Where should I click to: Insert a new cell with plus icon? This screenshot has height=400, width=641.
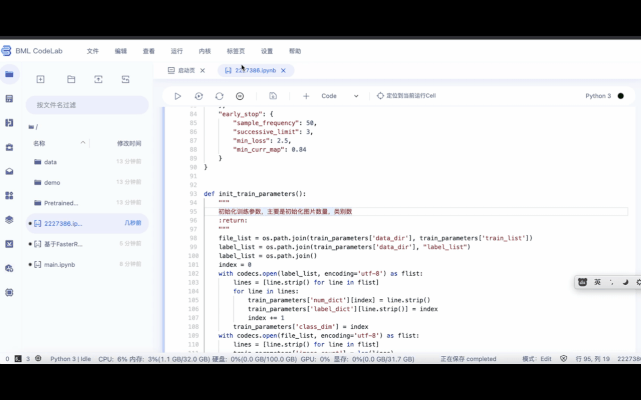306,96
